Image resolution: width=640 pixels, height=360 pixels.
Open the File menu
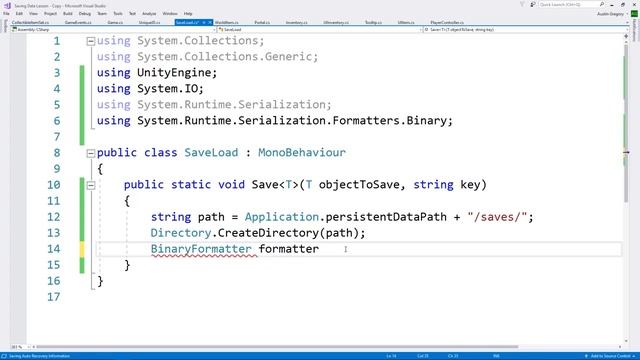(x=6, y=13)
